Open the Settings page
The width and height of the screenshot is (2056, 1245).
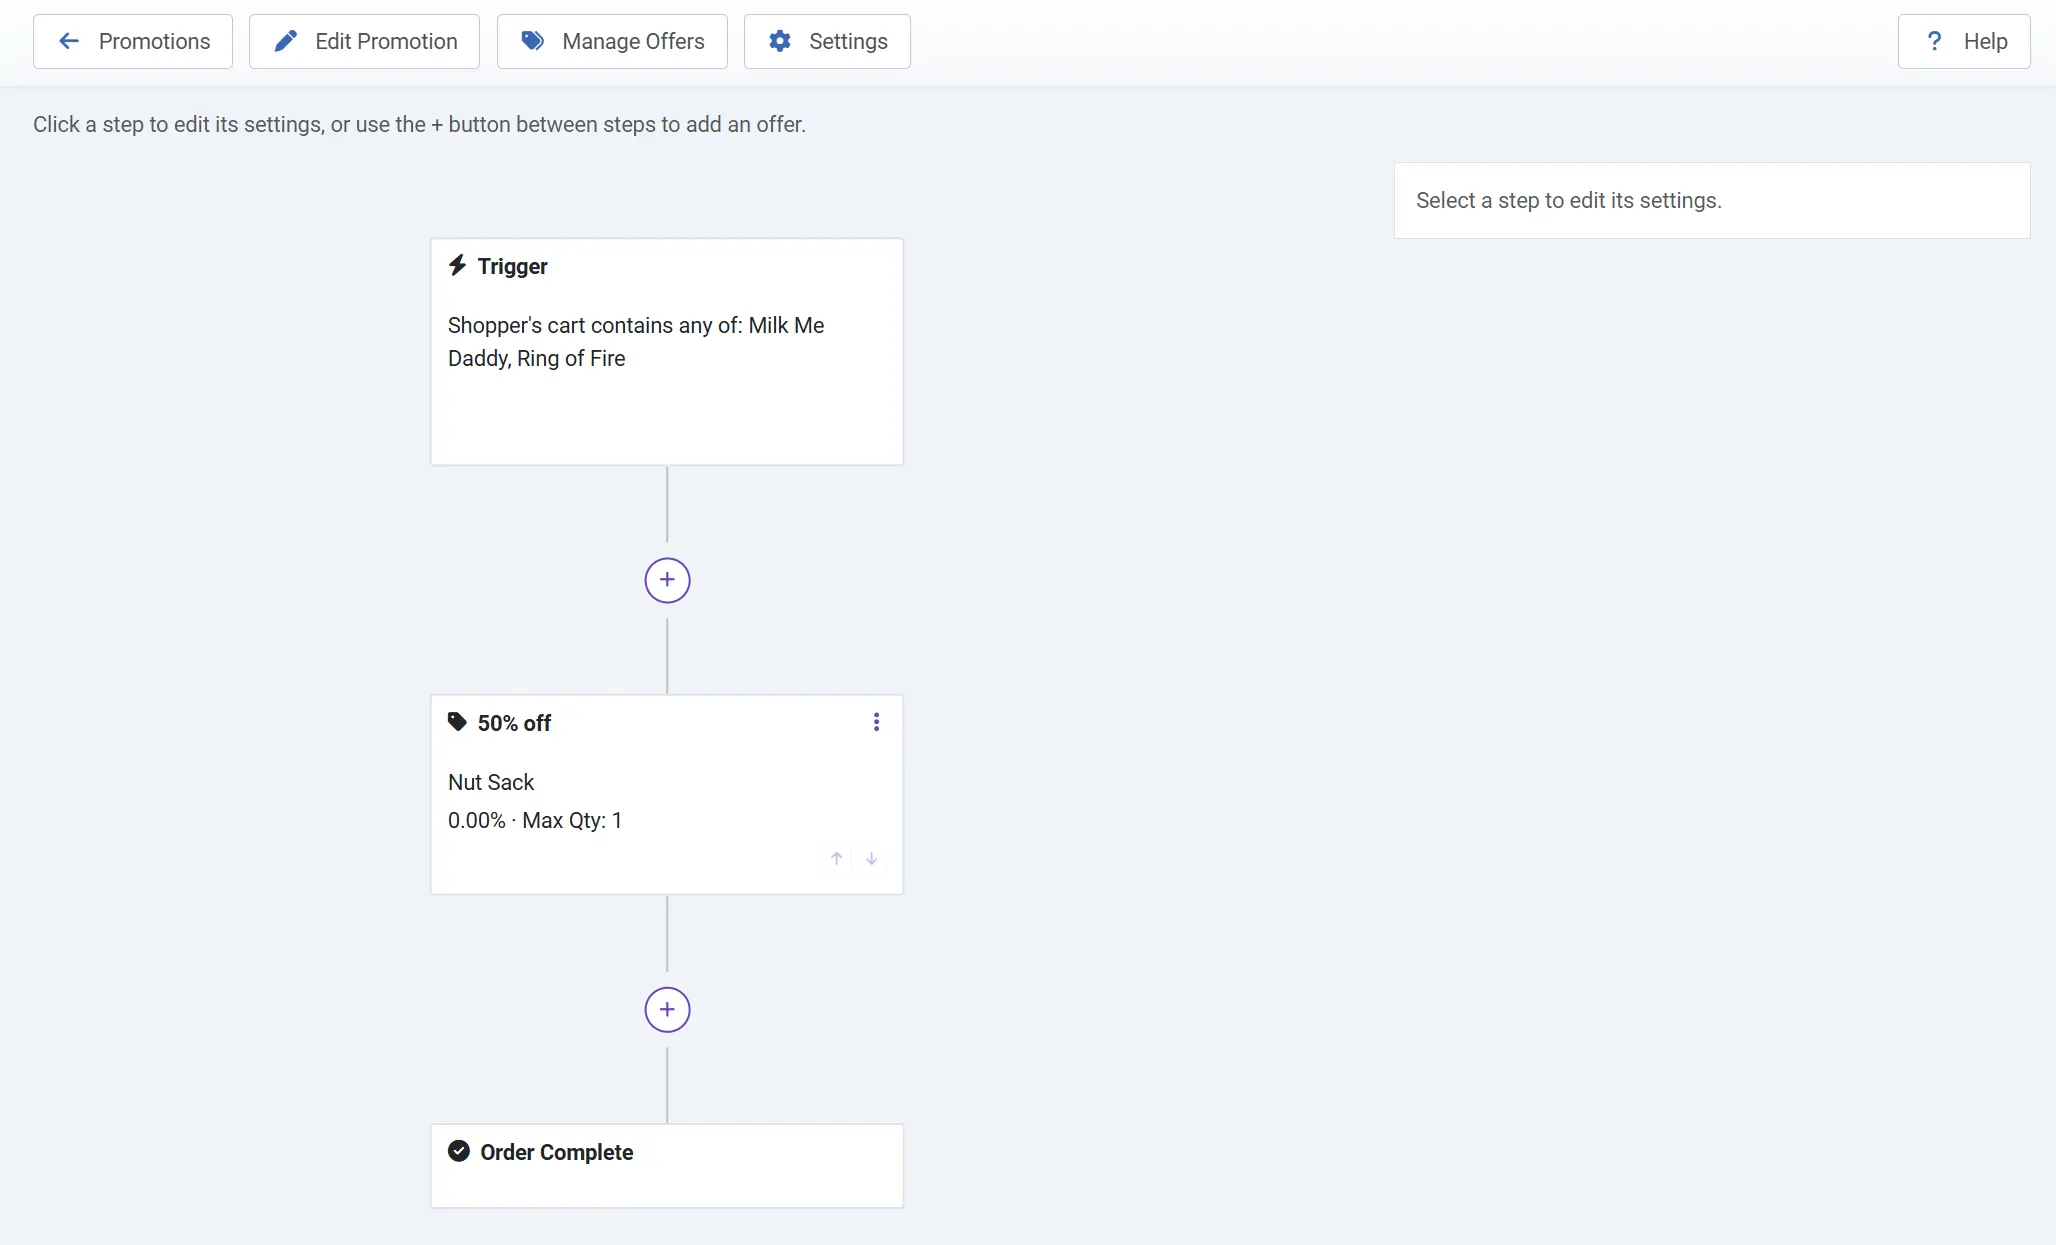(x=827, y=41)
